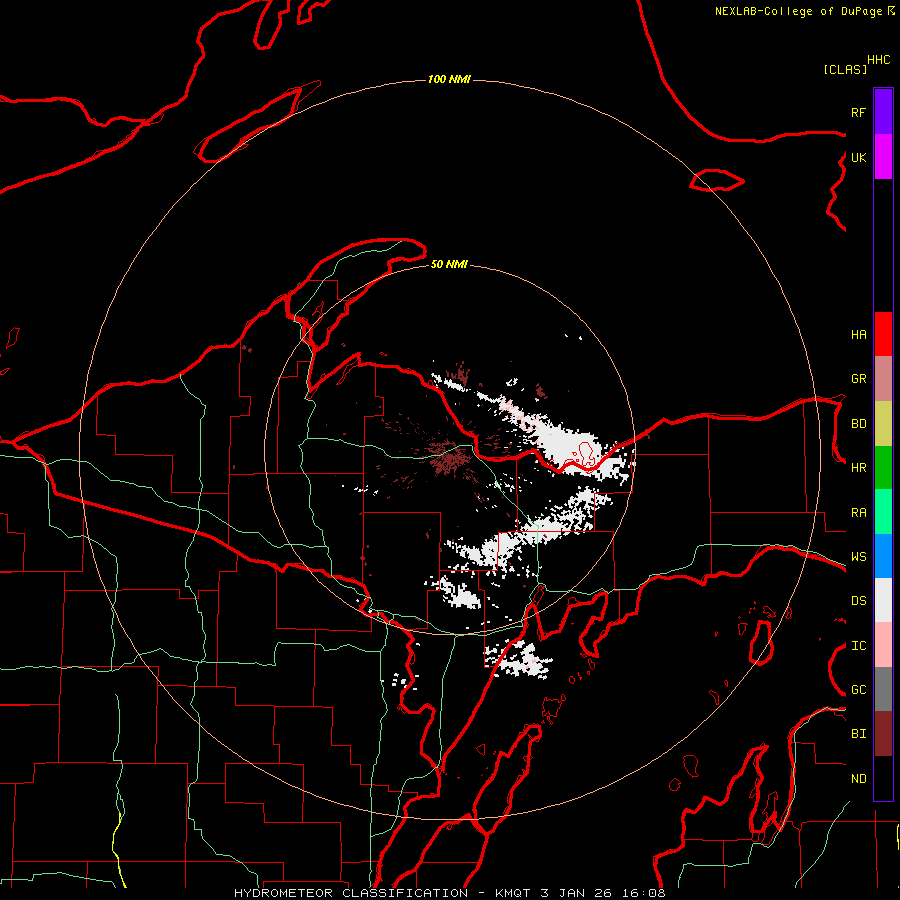Click the light pink IC legend block
Image resolution: width=900 pixels, height=900 pixels.
pyautogui.click(x=883, y=645)
